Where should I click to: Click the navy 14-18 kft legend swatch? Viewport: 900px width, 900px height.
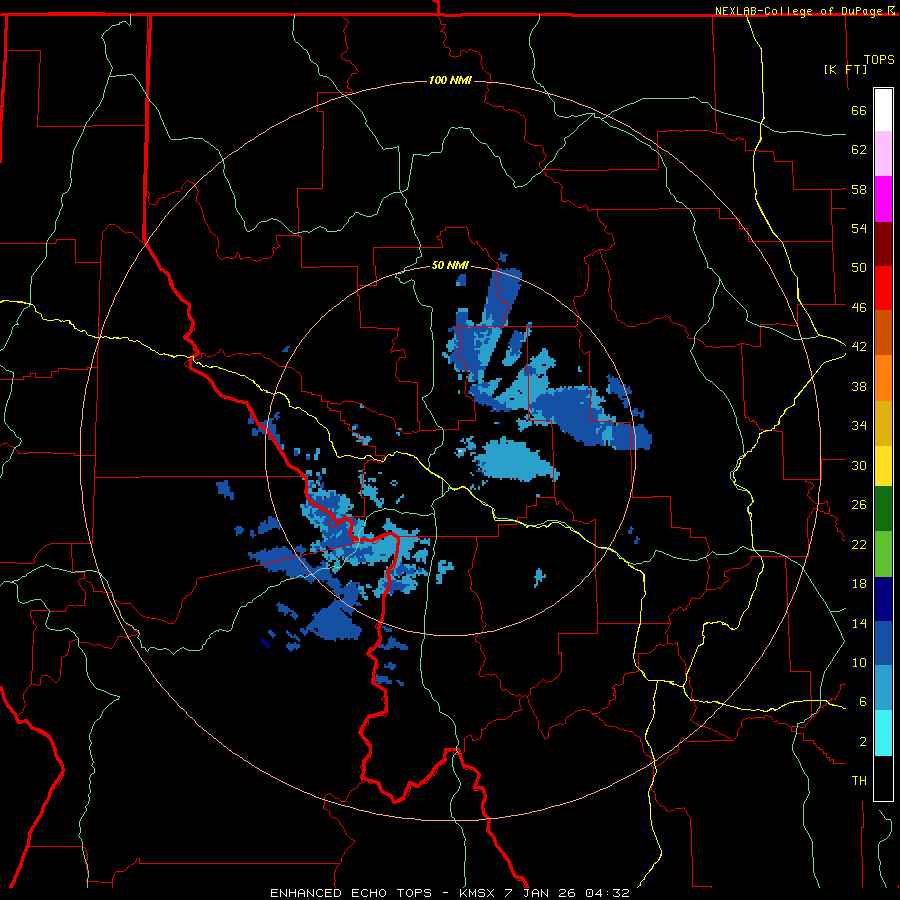coord(883,599)
